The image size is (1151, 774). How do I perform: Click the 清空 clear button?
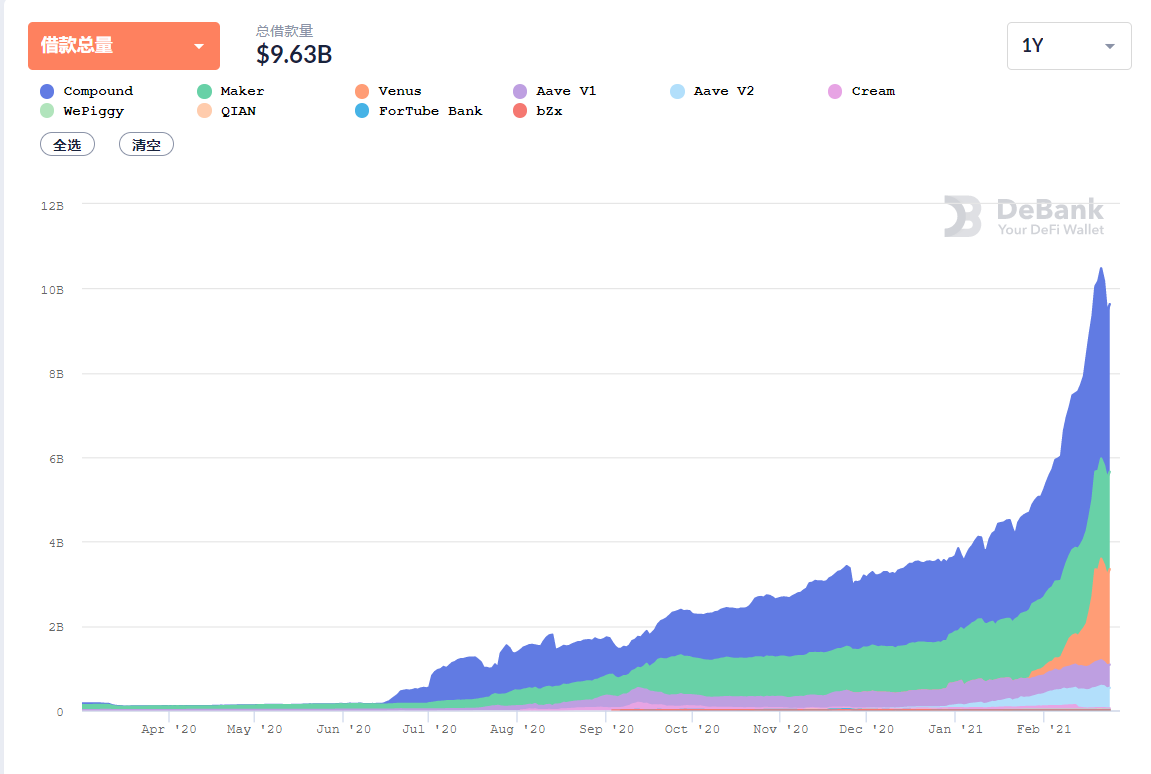tap(146, 145)
